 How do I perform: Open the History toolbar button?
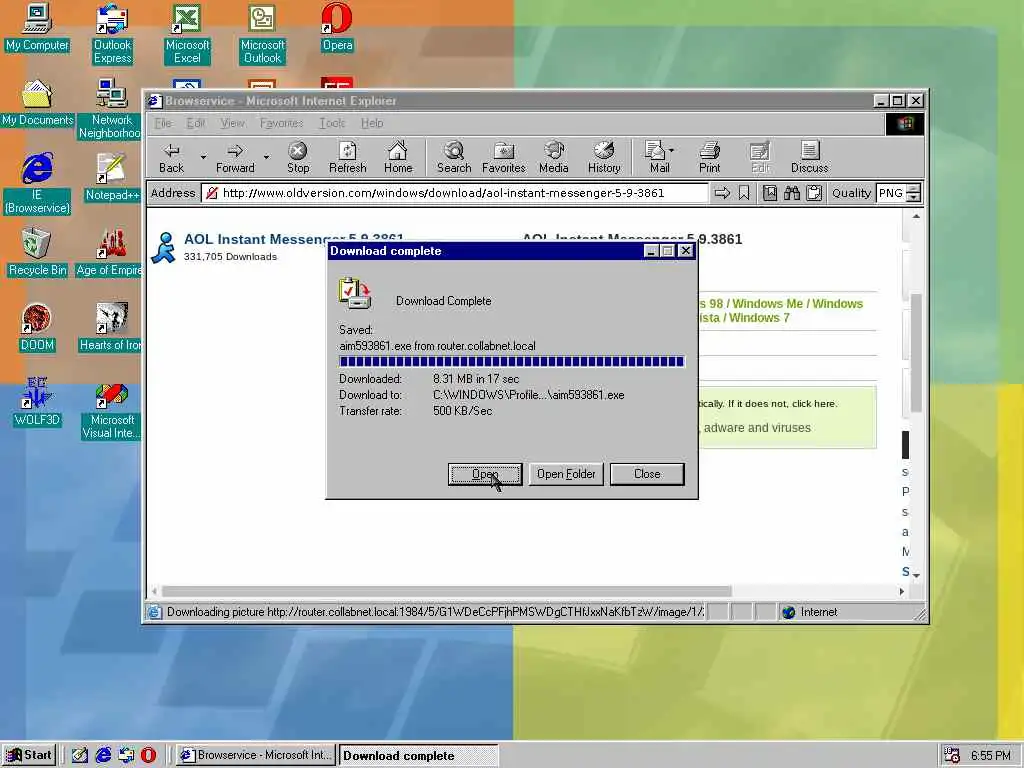coord(604,157)
